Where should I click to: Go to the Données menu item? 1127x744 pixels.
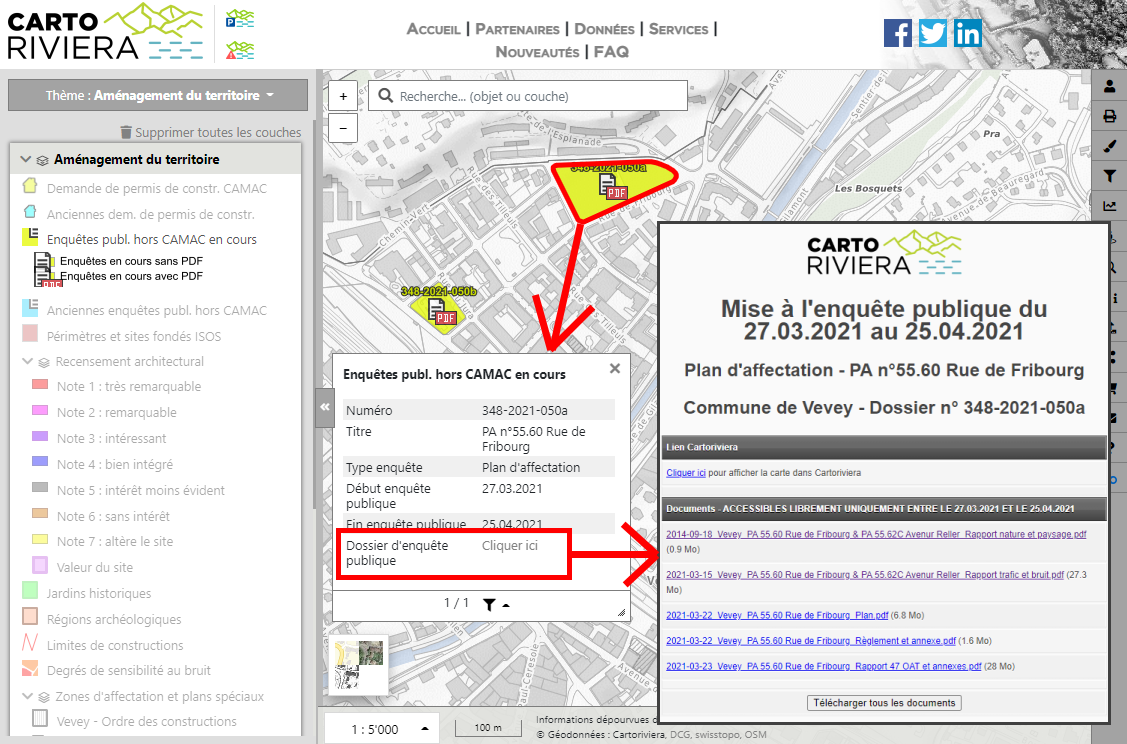tap(604, 29)
